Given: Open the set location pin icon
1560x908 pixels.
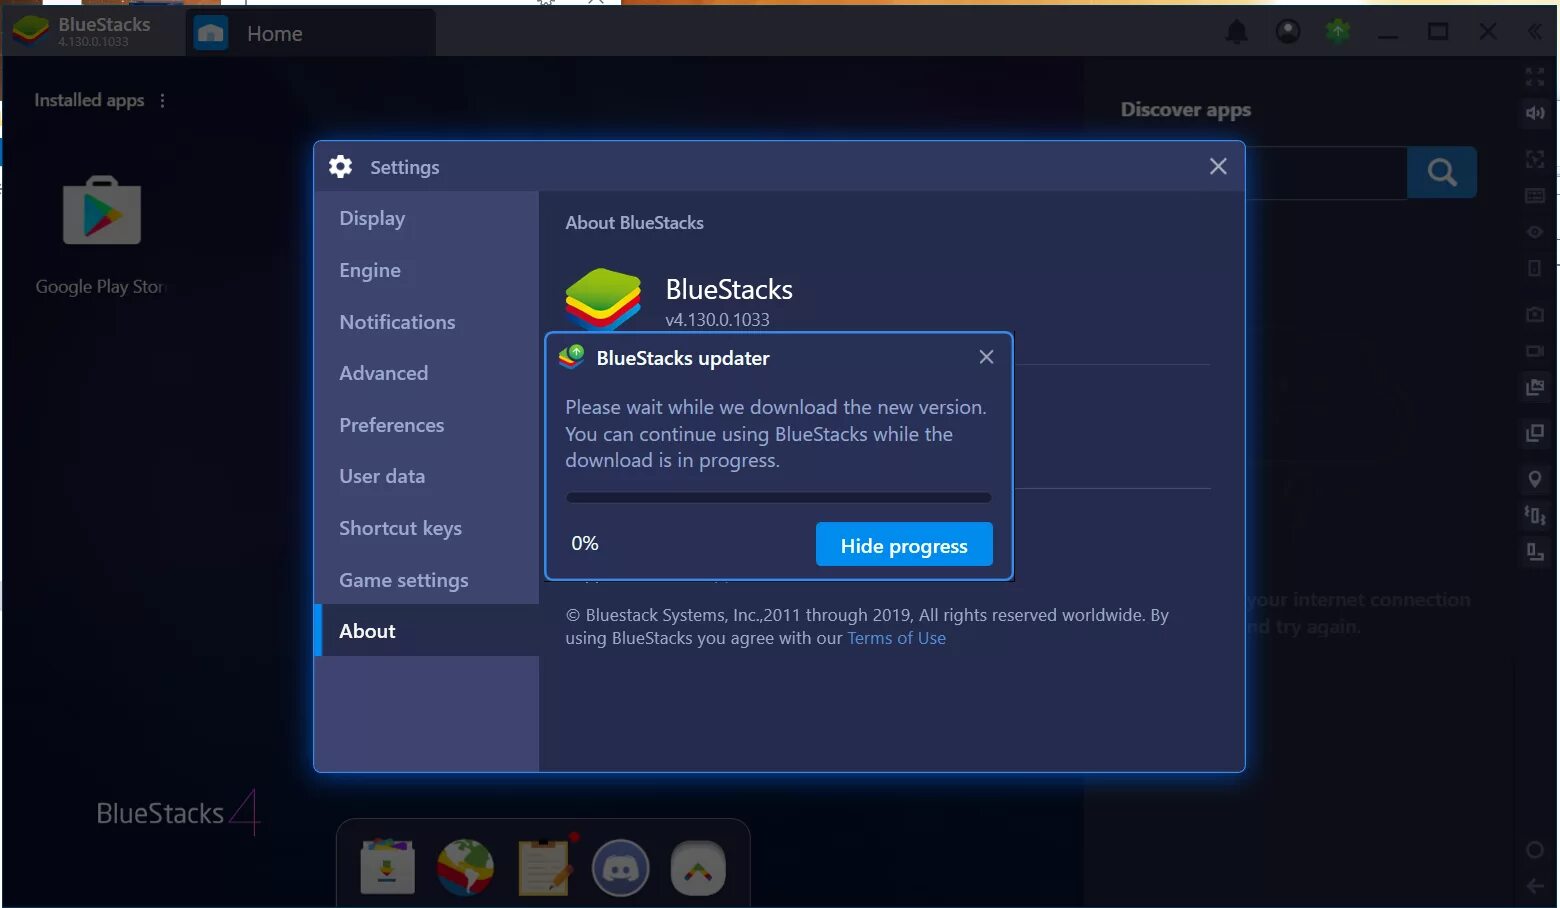Looking at the screenshot, I should [x=1535, y=480].
